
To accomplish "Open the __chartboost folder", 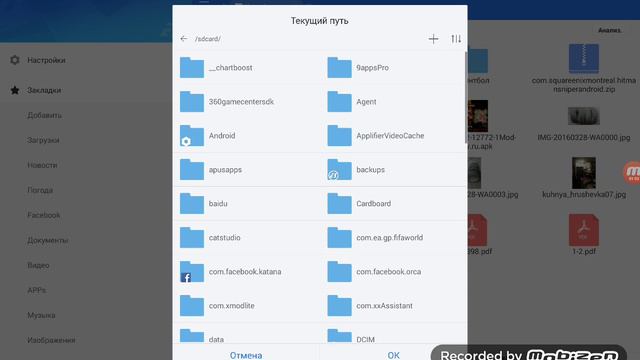I will click(x=247, y=68).
